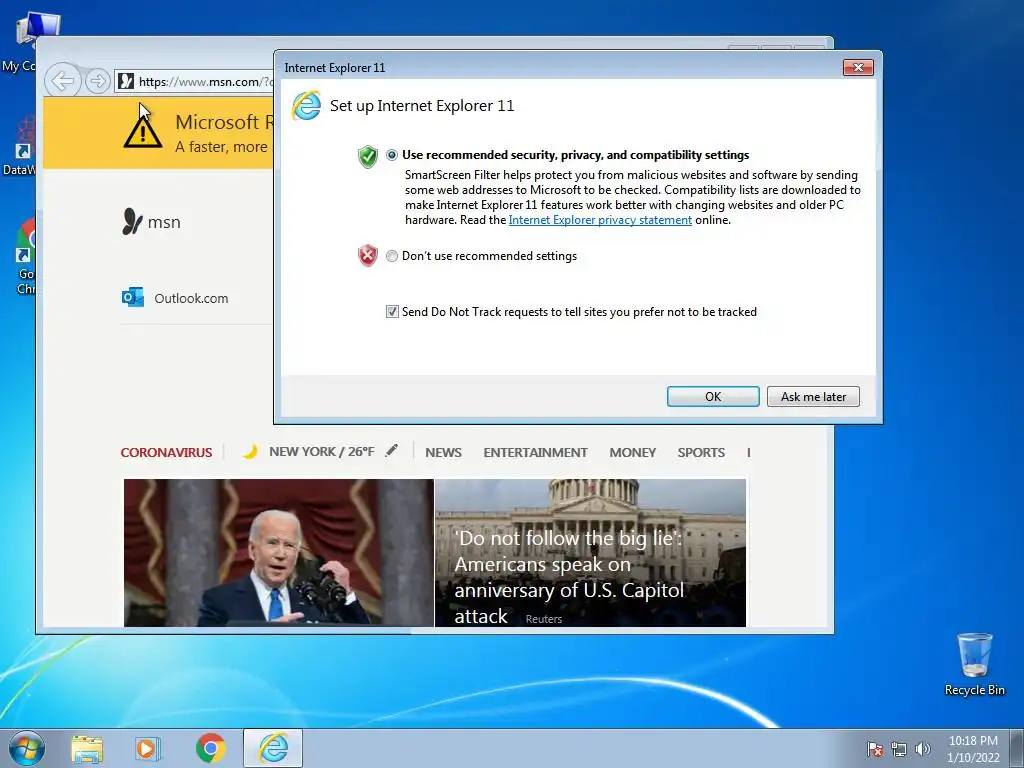Click the MSN site icon in address bar
1024x768 pixels.
pos(126,82)
